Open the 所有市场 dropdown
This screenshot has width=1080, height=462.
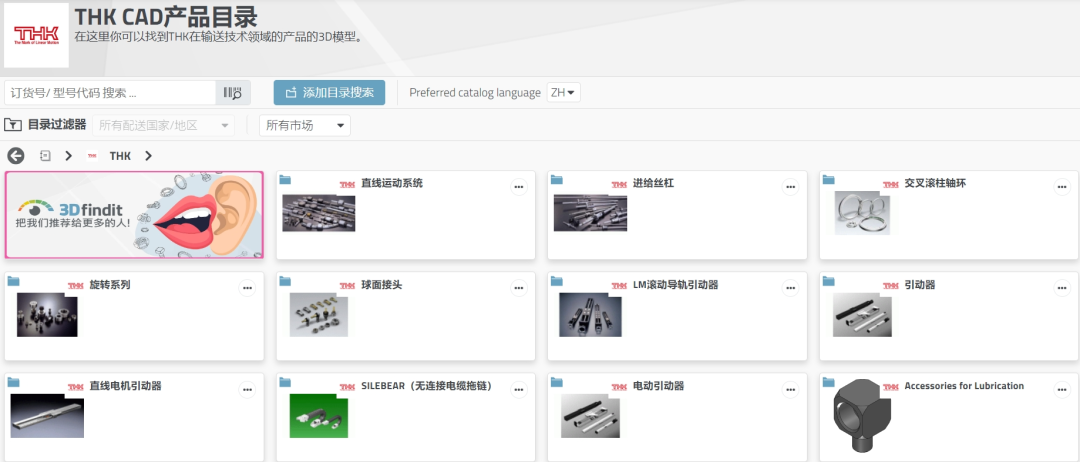304,125
